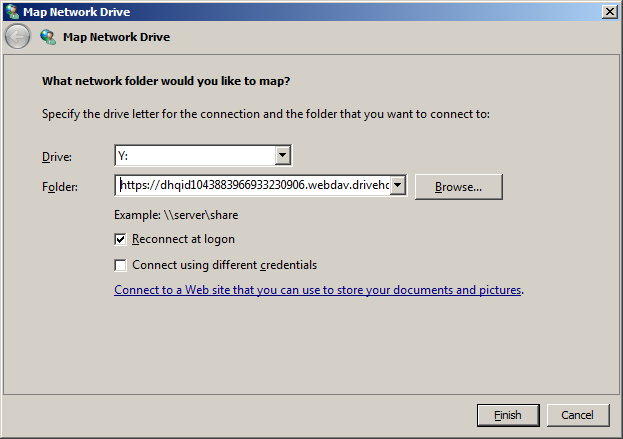
Task: Enable Connect using different credentials
Action: [121, 266]
